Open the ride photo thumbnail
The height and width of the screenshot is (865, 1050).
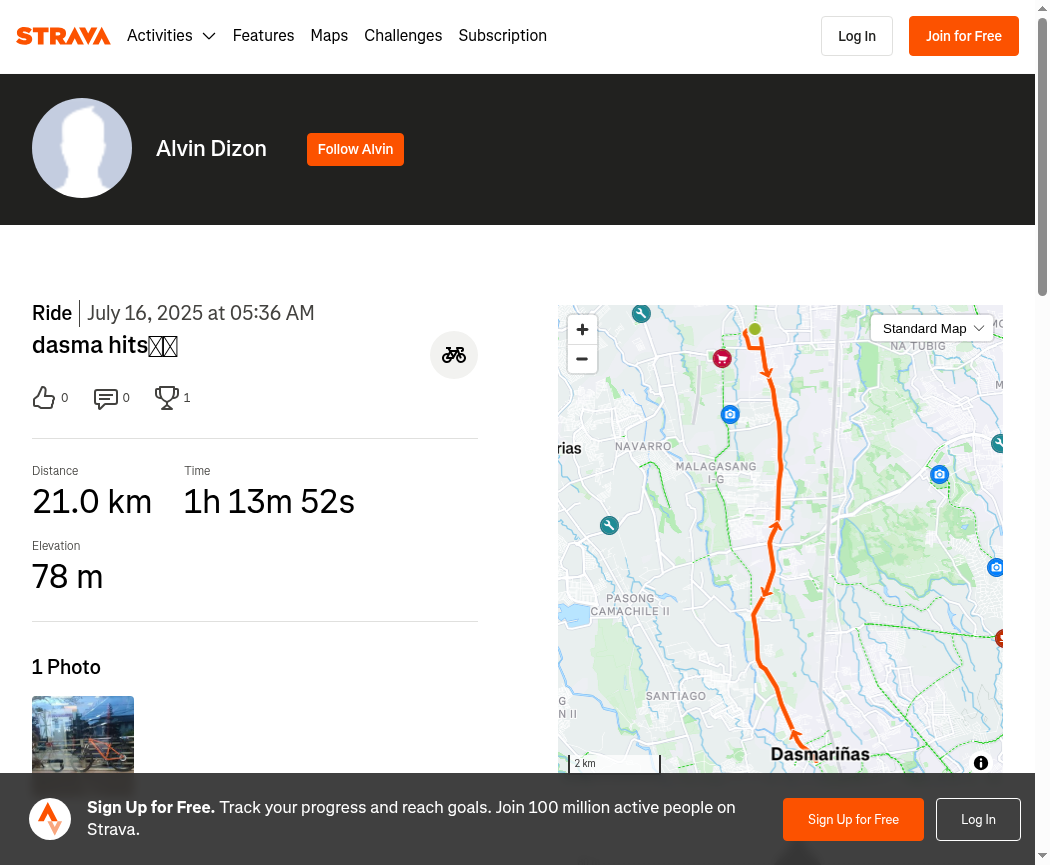83,734
